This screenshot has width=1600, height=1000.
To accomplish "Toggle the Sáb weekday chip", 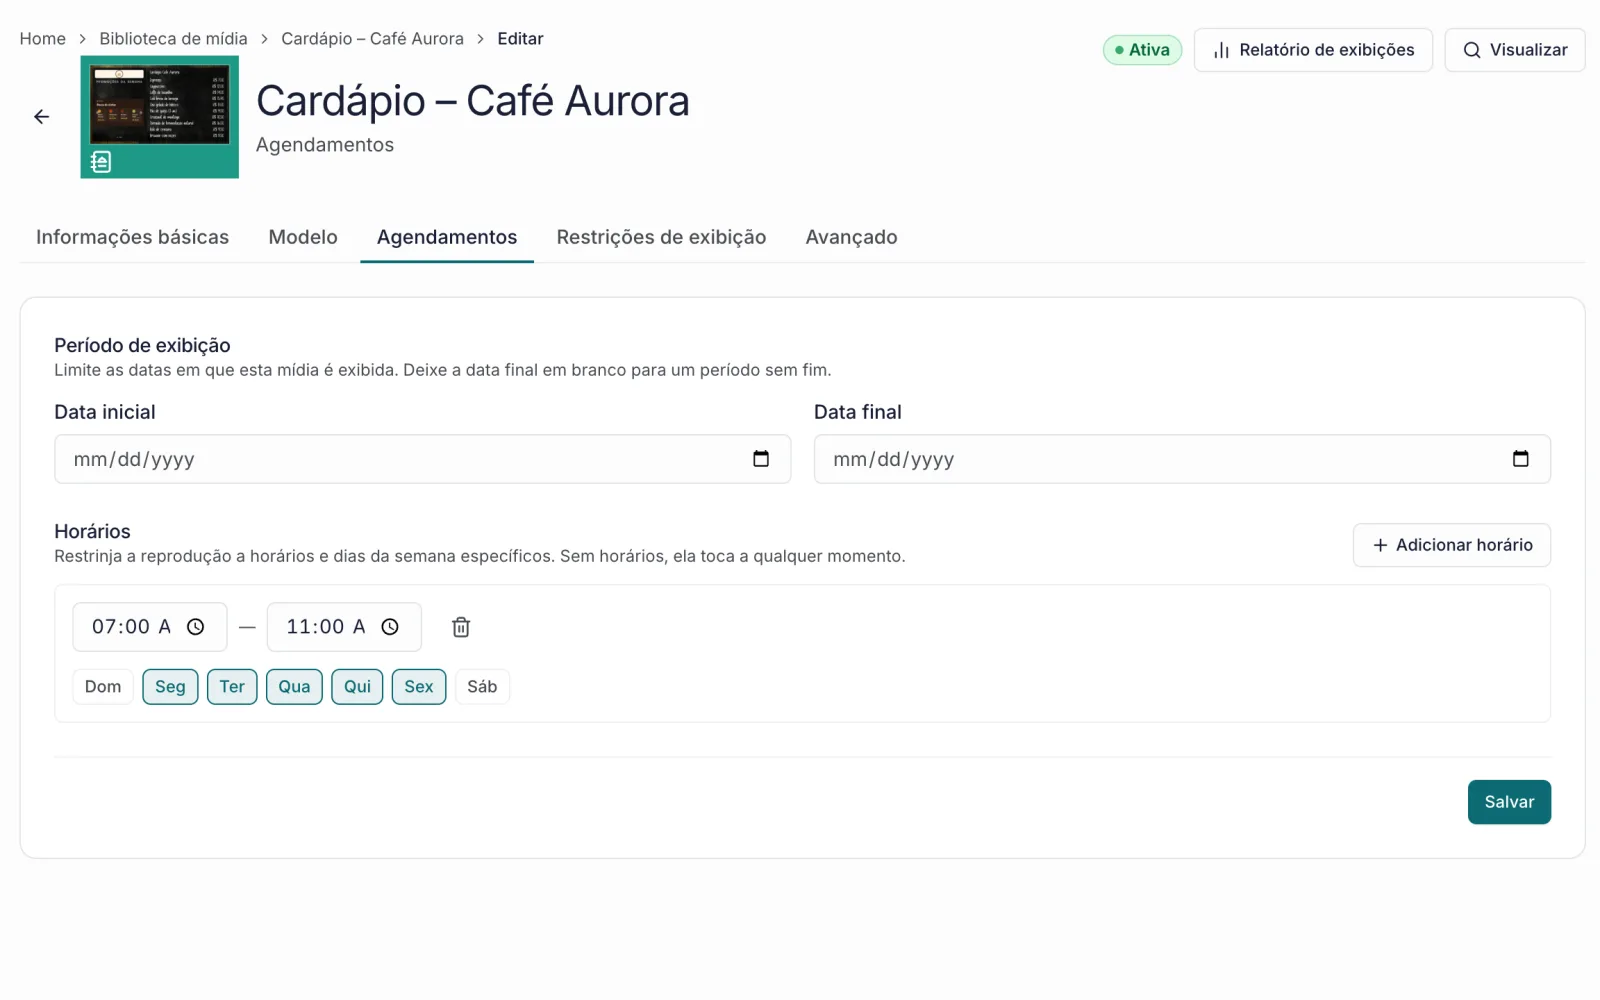I will coord(482,687).
